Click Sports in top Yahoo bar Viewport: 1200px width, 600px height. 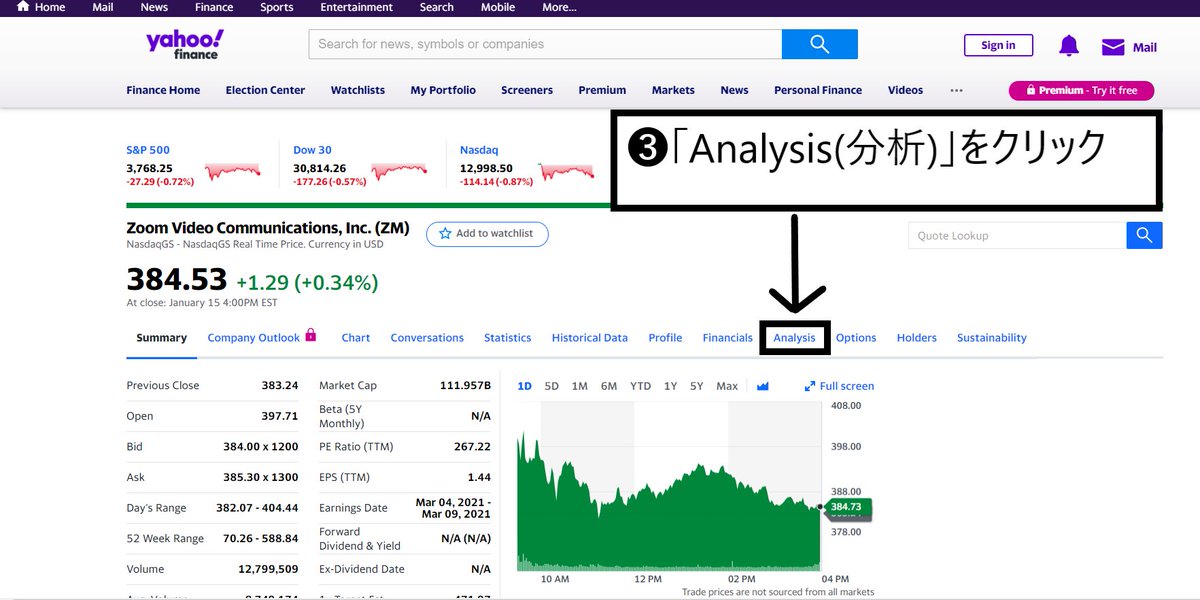(x=277, y=7)
